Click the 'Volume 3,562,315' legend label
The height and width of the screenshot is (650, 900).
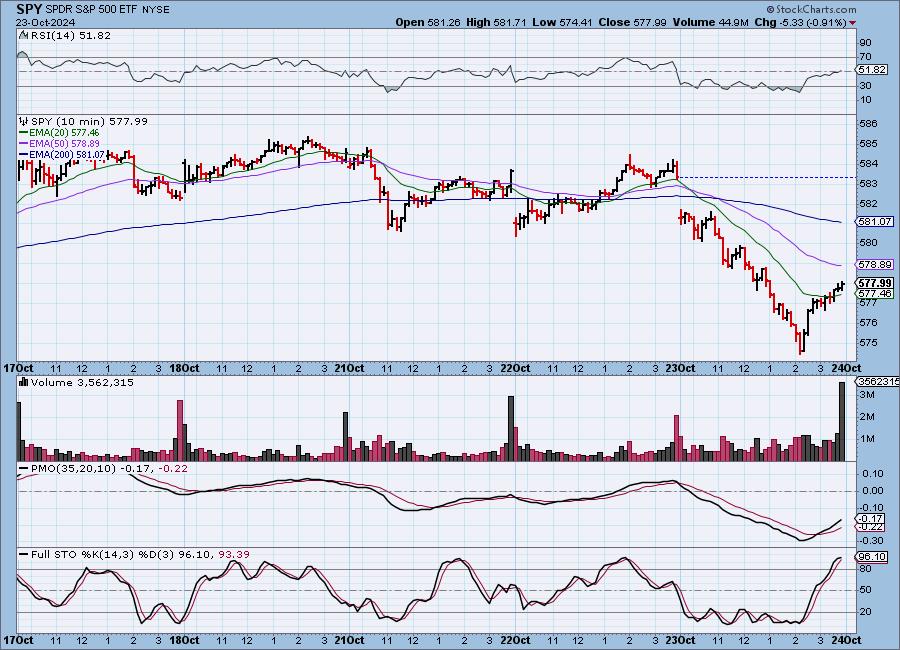[82, 383]
